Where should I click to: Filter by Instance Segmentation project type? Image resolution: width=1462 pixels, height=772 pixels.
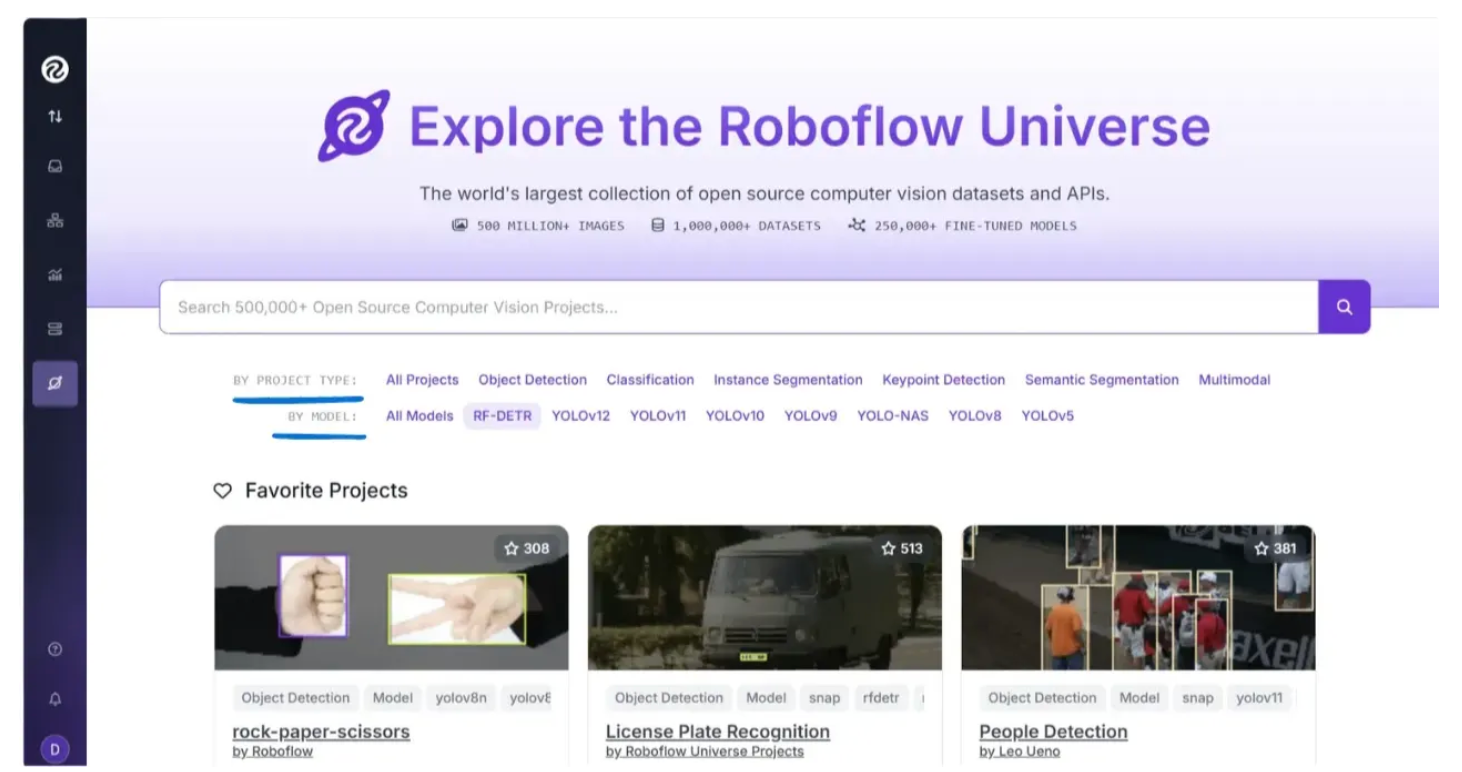pos(788,380)
